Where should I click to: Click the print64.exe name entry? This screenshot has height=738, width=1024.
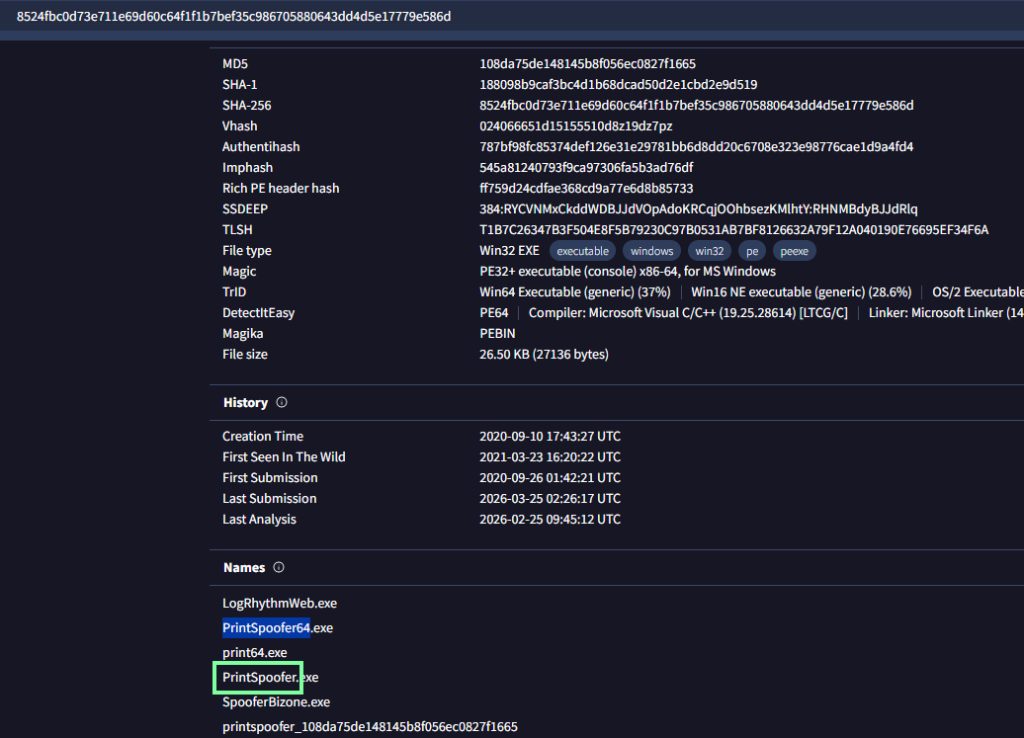tap(254, 653)
